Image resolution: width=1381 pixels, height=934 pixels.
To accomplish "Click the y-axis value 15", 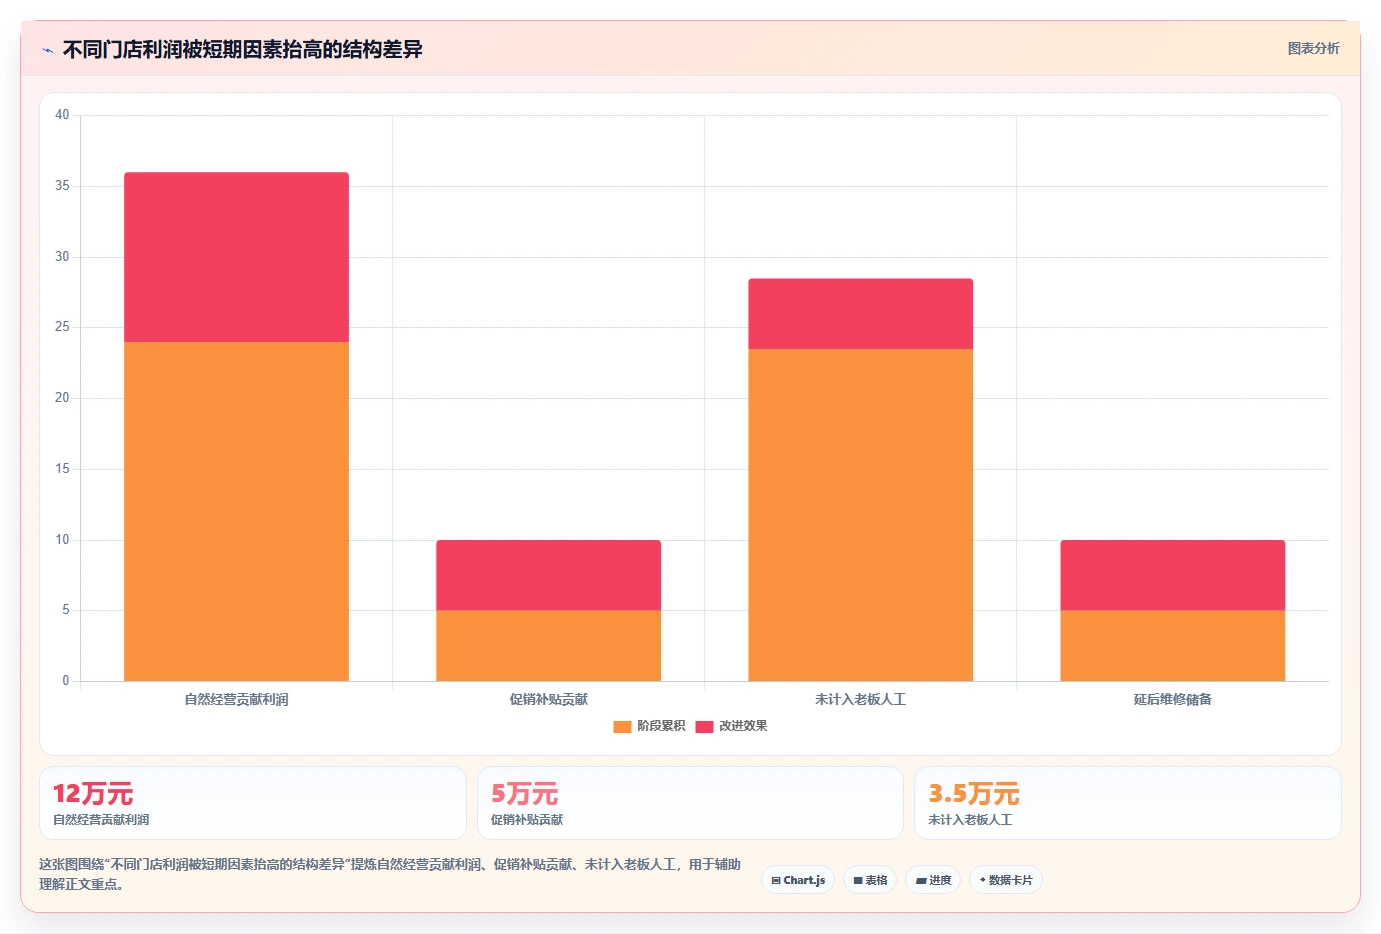I will [62, 469].
